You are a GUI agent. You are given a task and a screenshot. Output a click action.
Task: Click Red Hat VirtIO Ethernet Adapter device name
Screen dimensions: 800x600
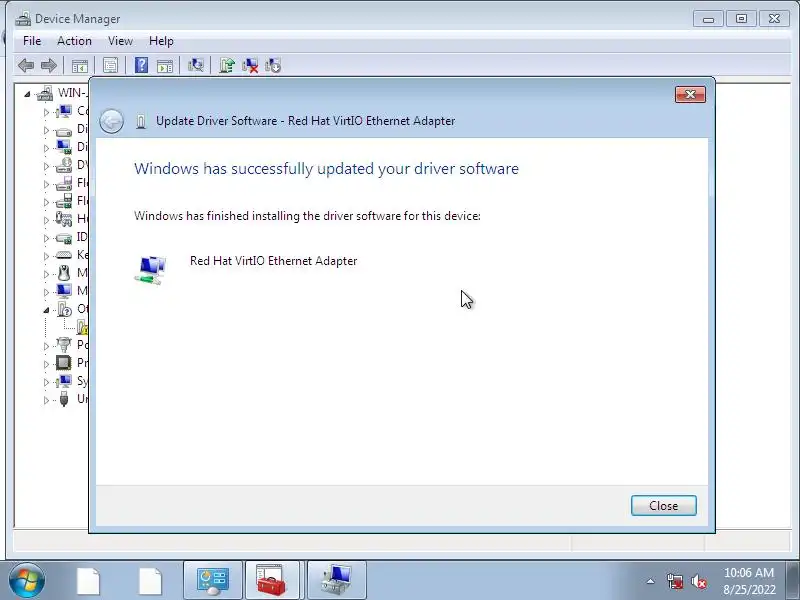click(273, 261)
